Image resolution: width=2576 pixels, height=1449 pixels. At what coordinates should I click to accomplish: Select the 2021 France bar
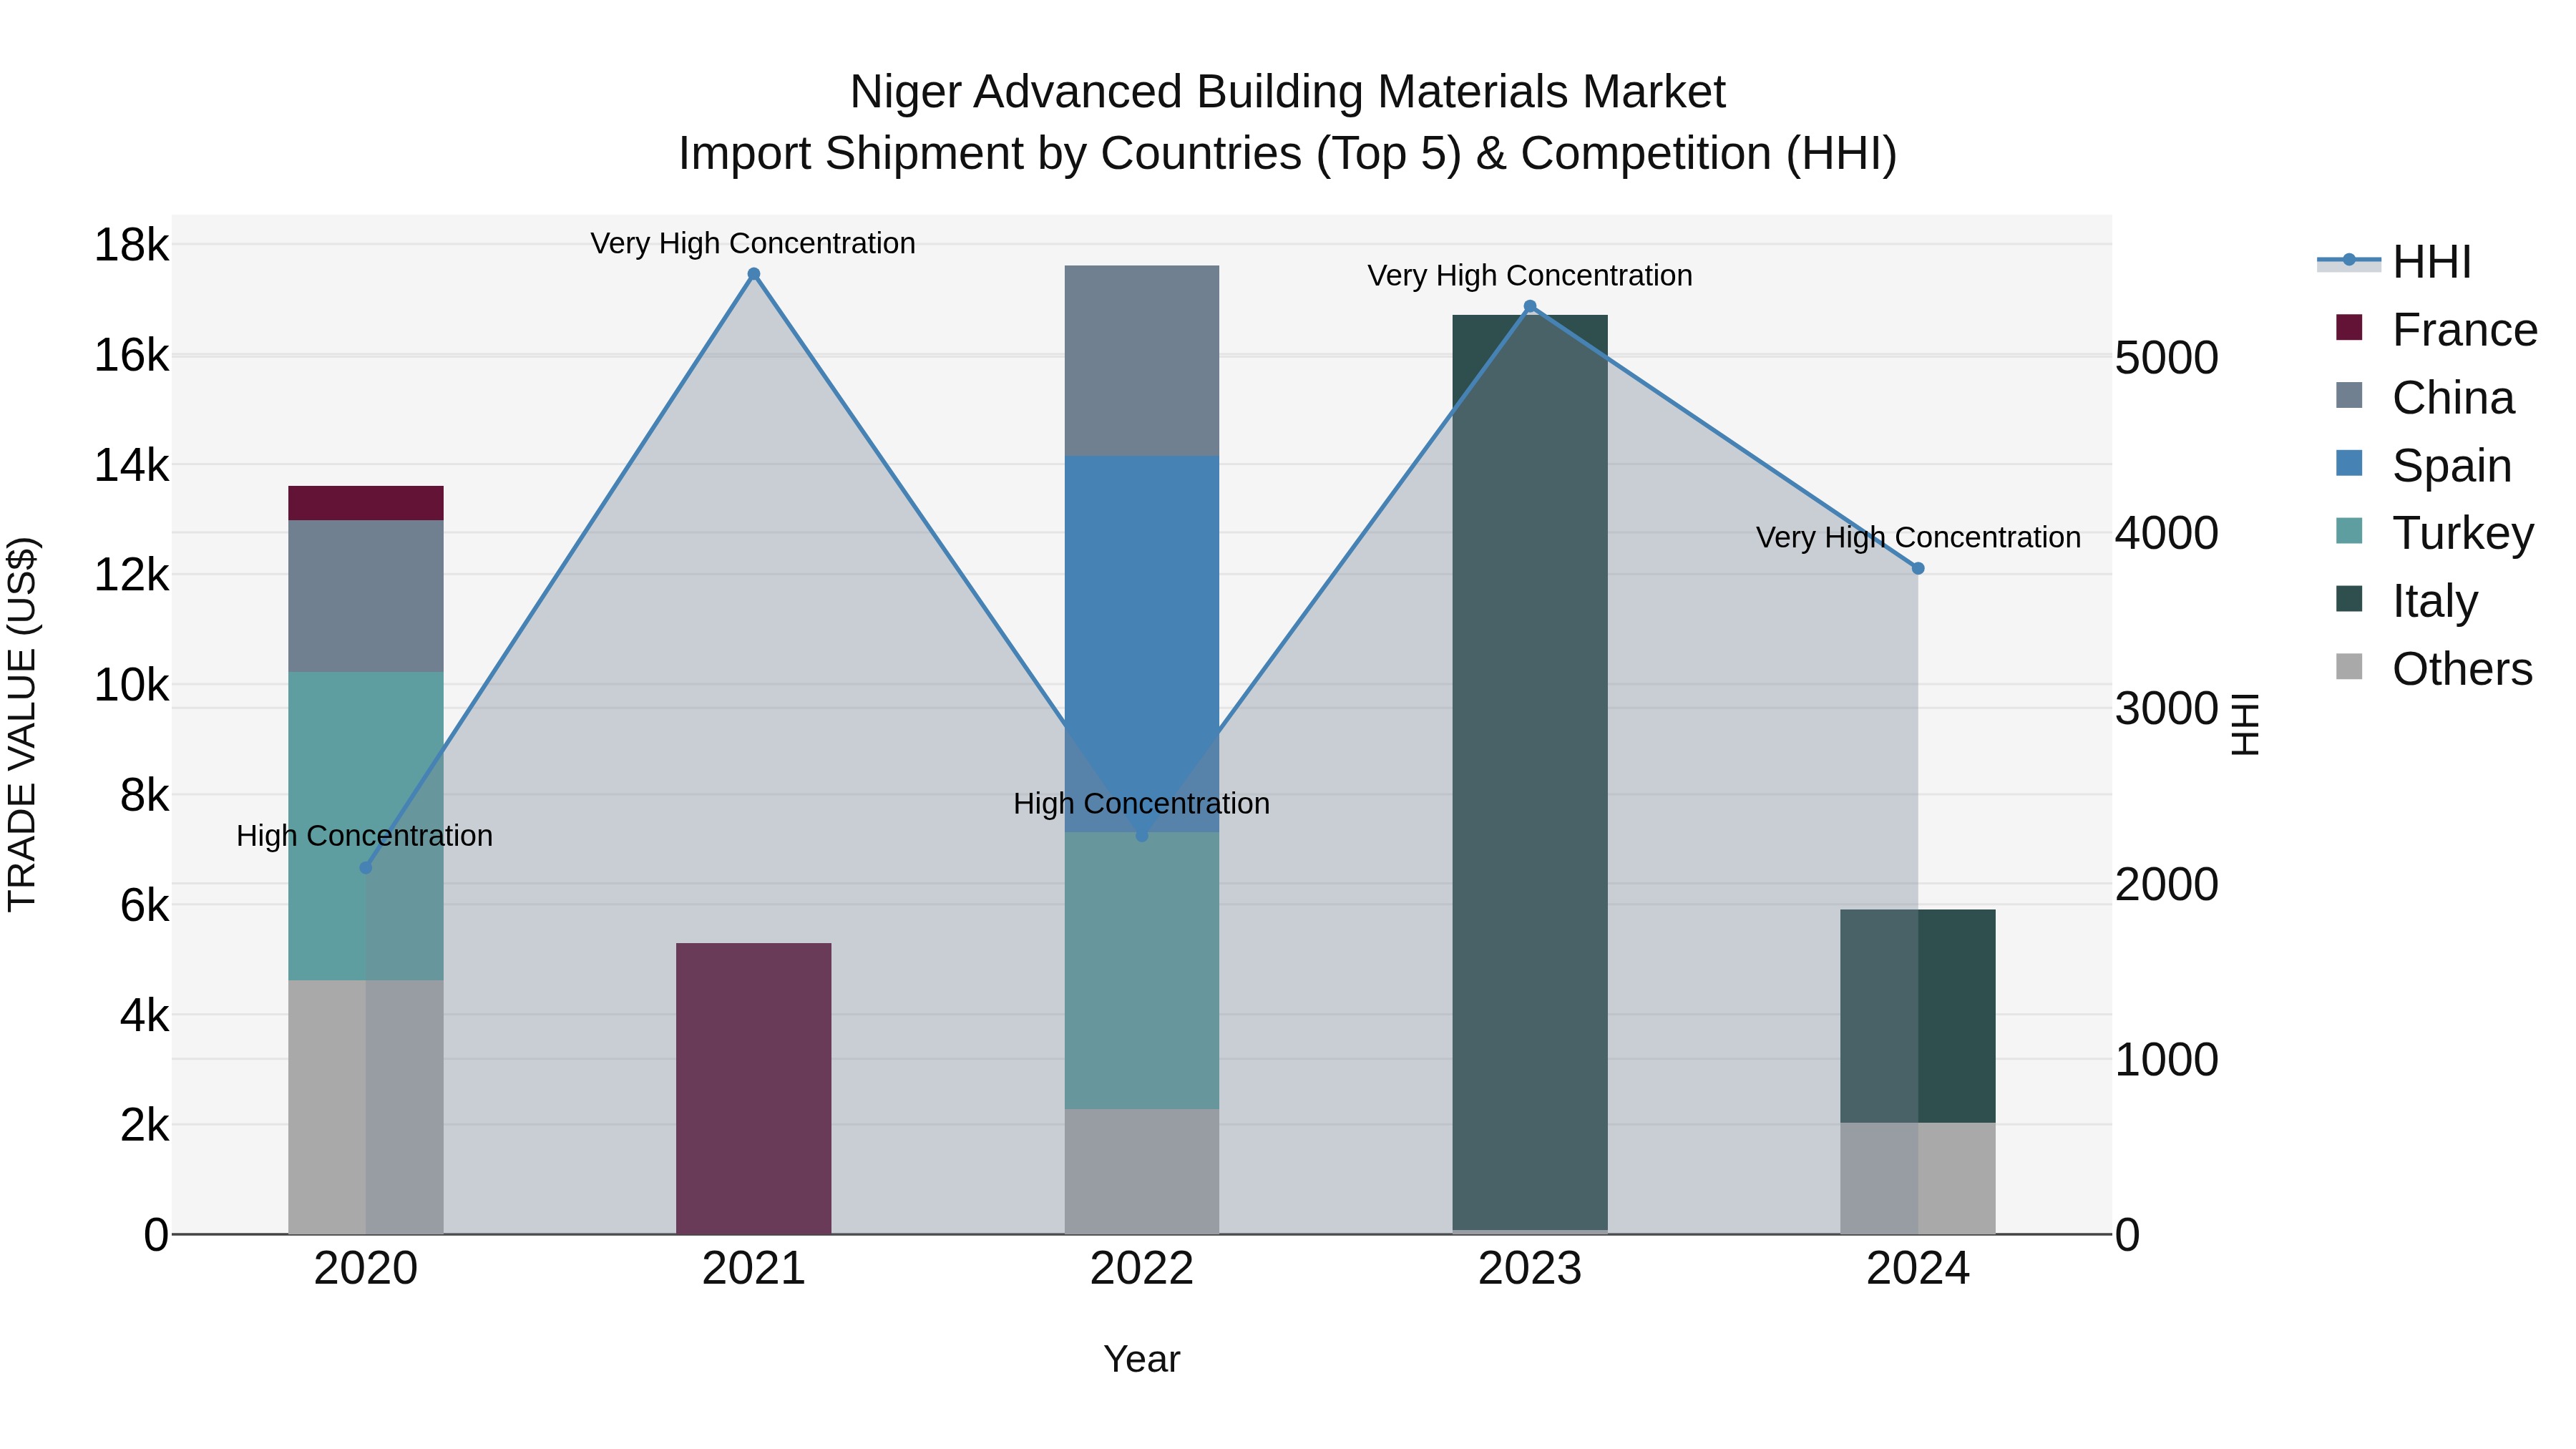[754, 1088]
